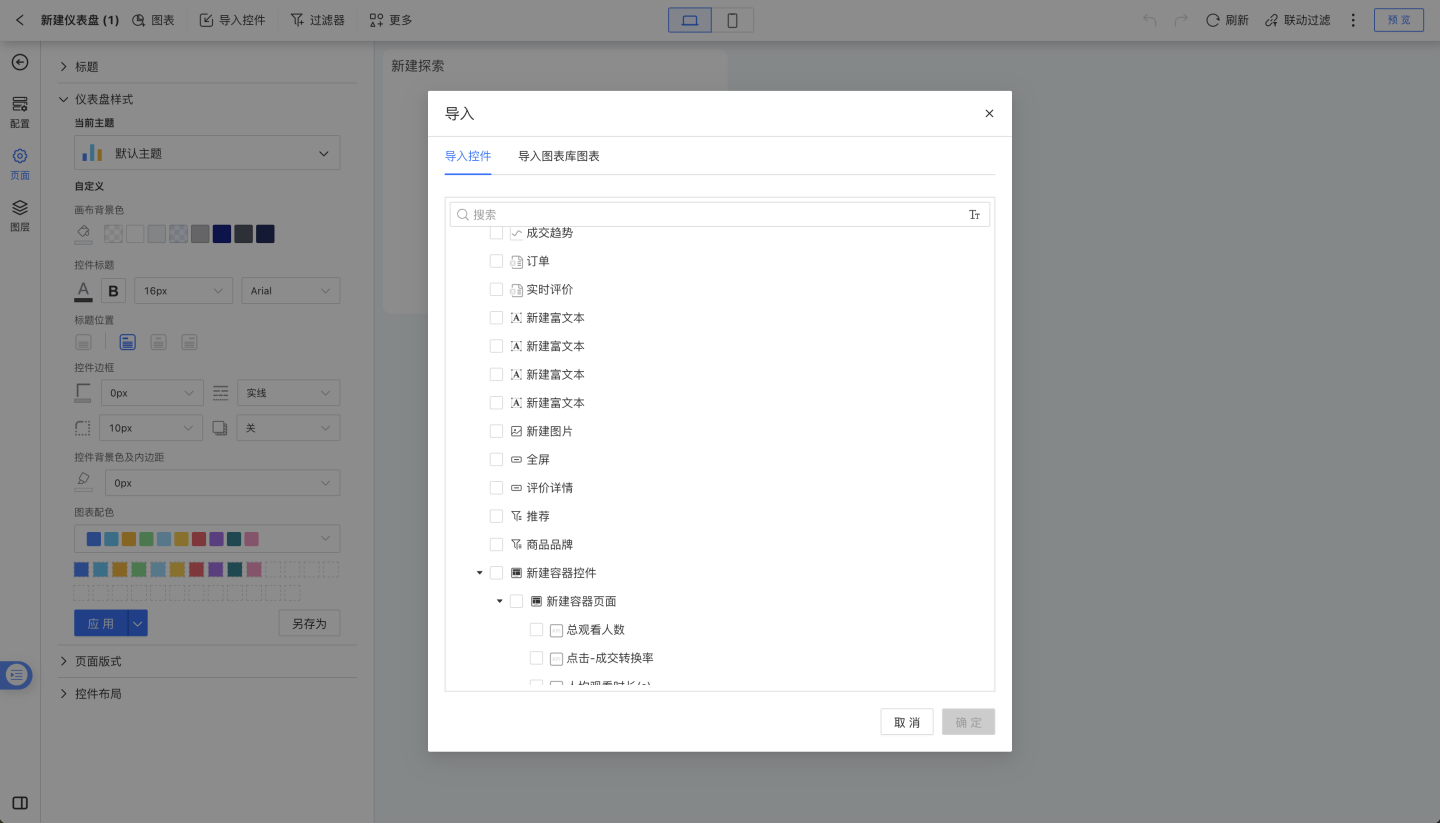Viewport: 1440px width, 823px height.
Task: Open the 过滤器 toolbar menu
Action: 317,20
